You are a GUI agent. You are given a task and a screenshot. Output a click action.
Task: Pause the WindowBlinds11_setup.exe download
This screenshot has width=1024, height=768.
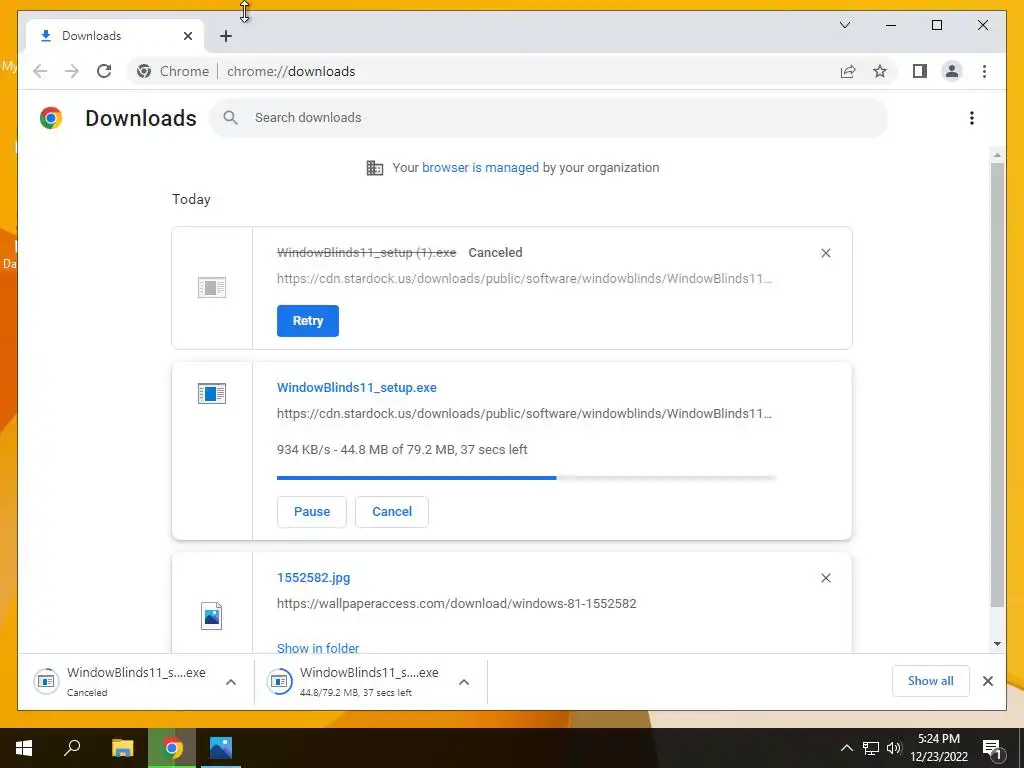pyautogui.click(x=312, y=511)
